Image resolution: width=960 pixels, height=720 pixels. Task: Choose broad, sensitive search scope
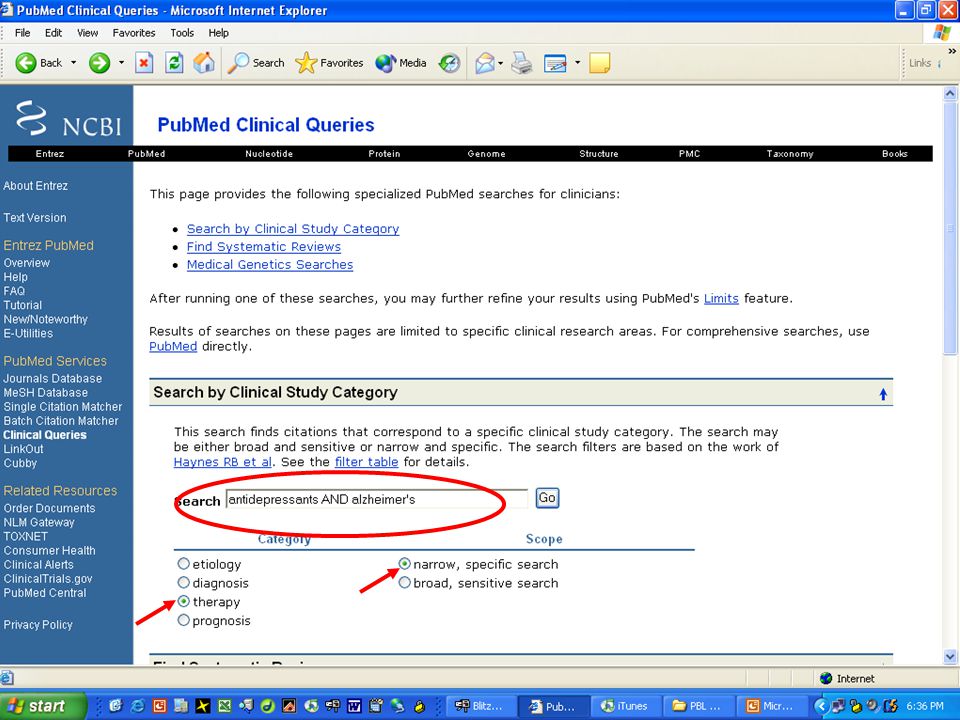pyautogui.click(x=404, y=582)
